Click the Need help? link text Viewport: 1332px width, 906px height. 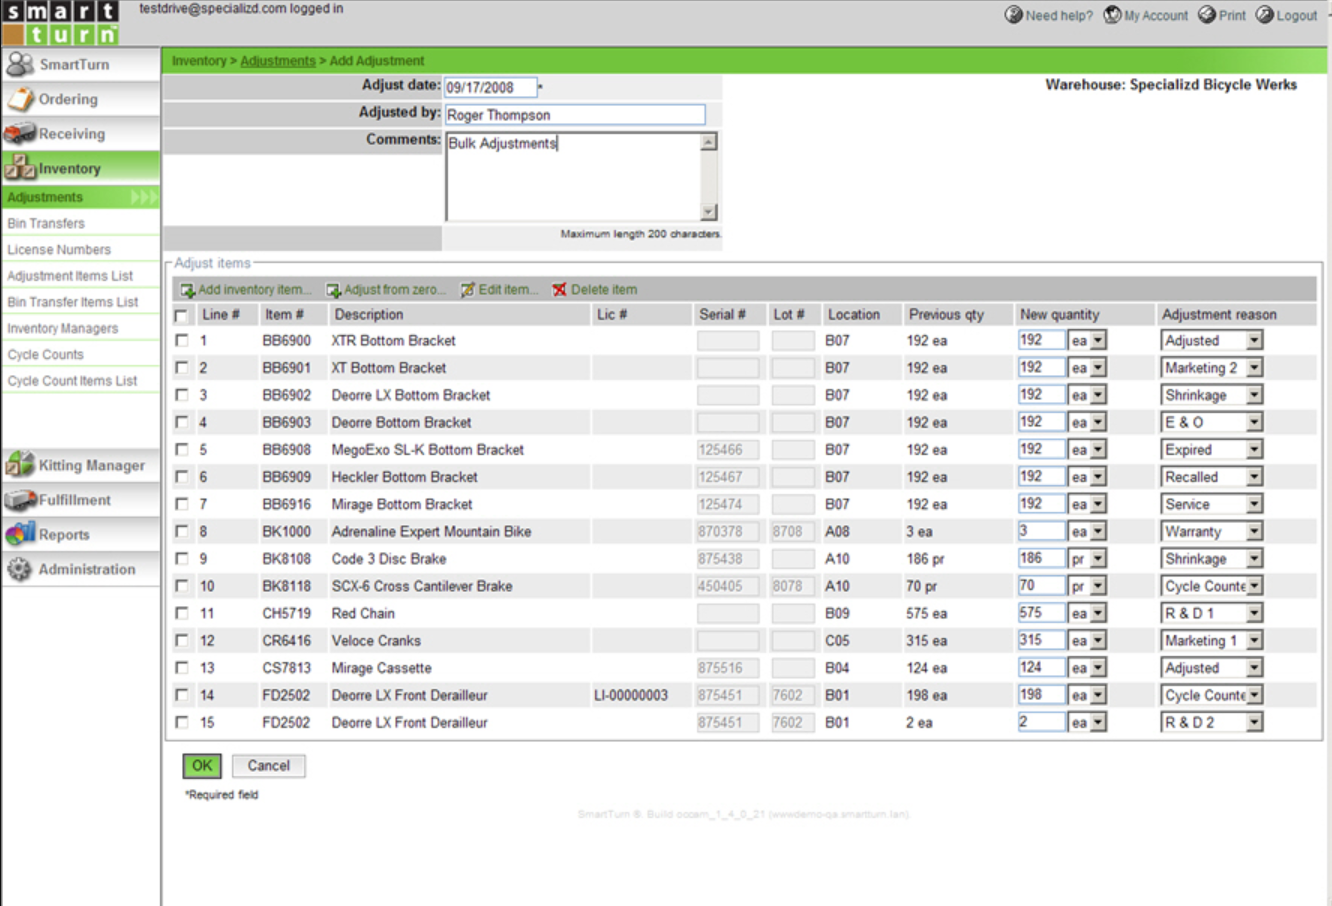click(x=1059, y=15)
